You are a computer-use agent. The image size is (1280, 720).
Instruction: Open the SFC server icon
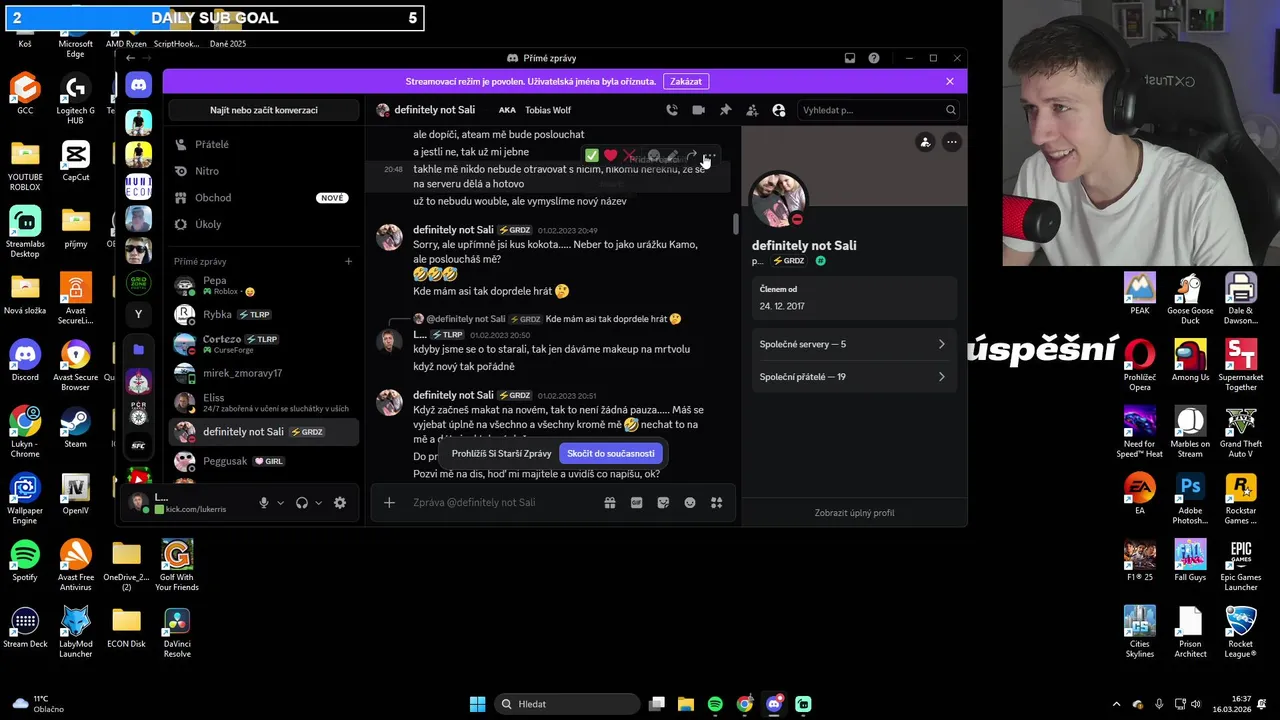(139, 445)
